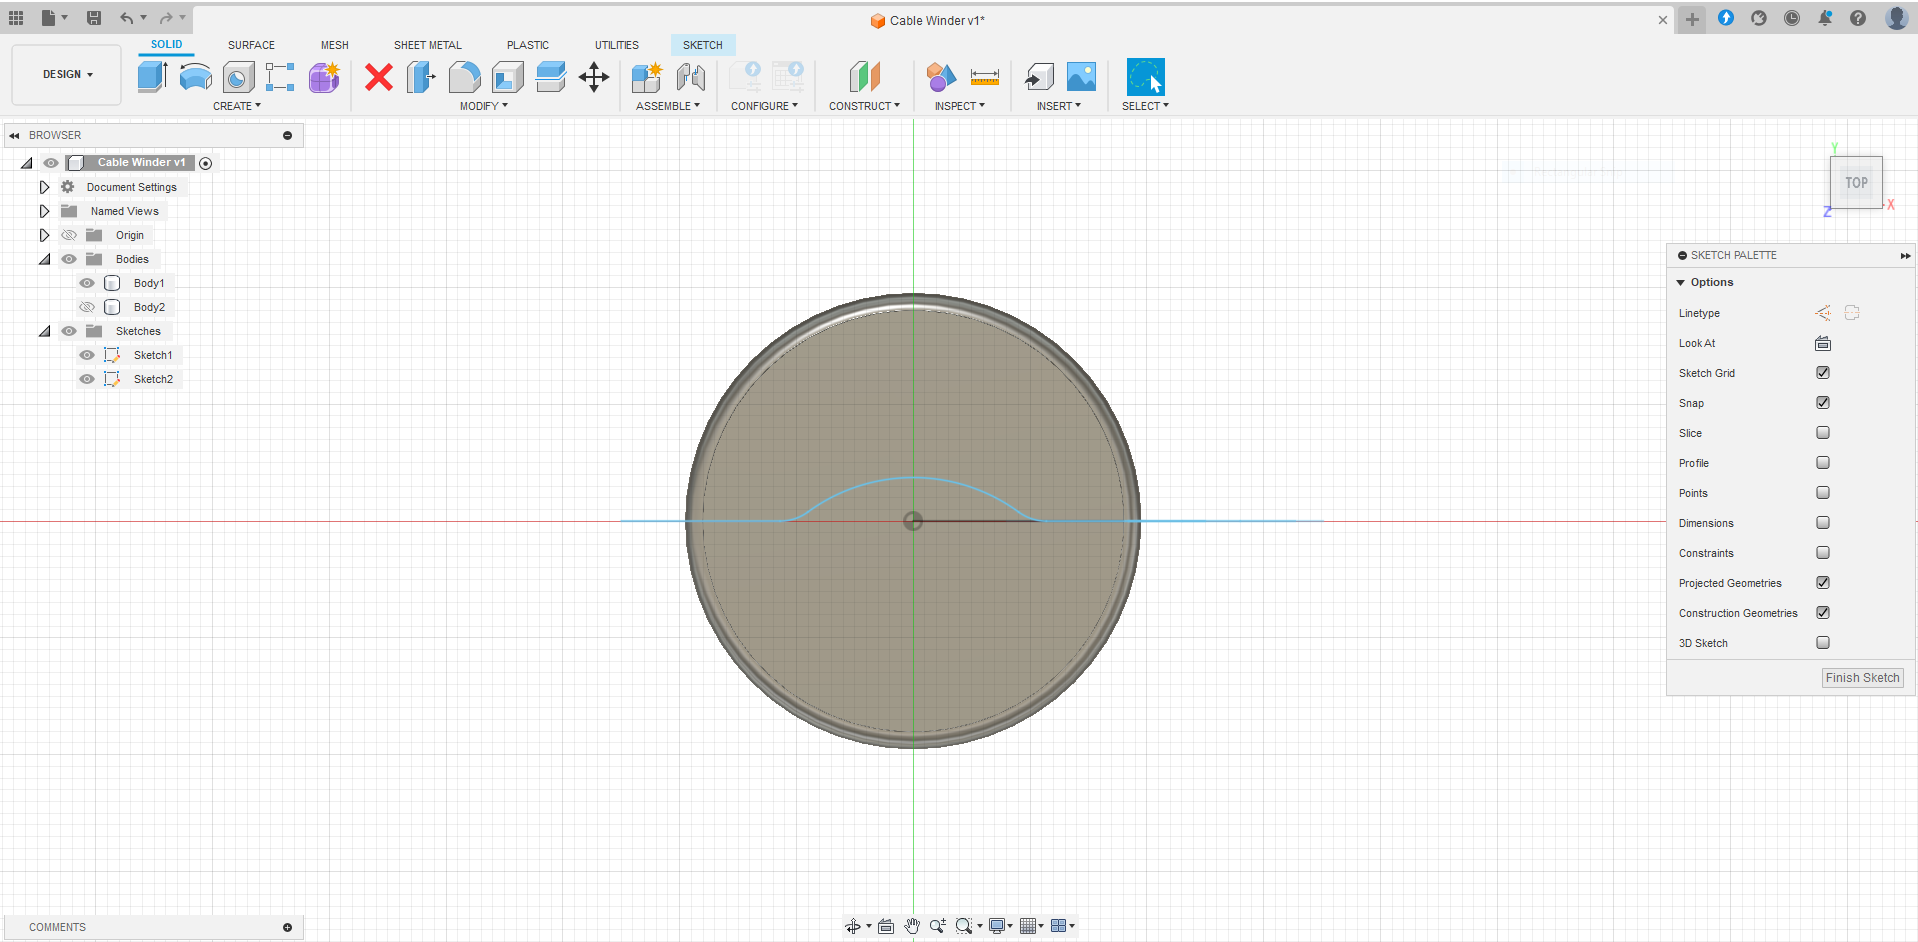Select the Combine tool icon

coord(551,77)
